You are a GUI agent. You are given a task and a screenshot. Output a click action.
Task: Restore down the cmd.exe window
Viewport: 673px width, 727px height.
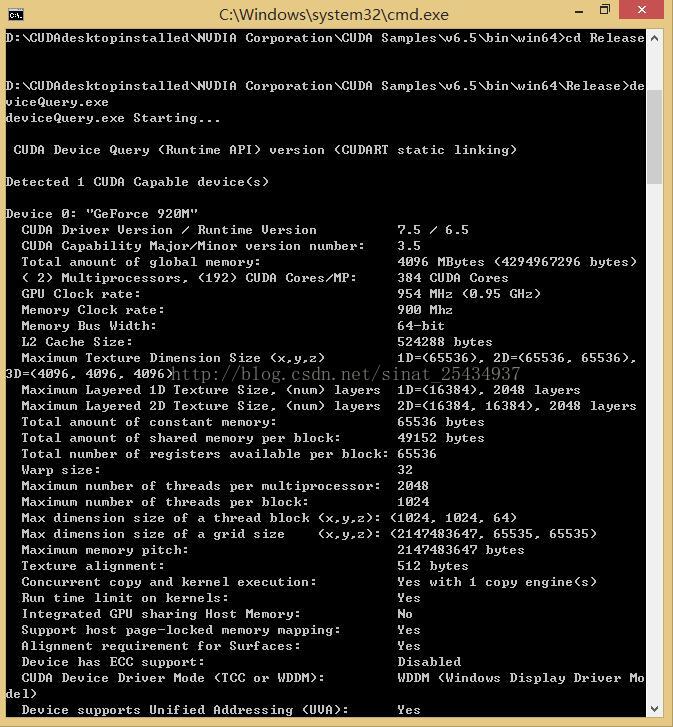(x=604, y=10)
